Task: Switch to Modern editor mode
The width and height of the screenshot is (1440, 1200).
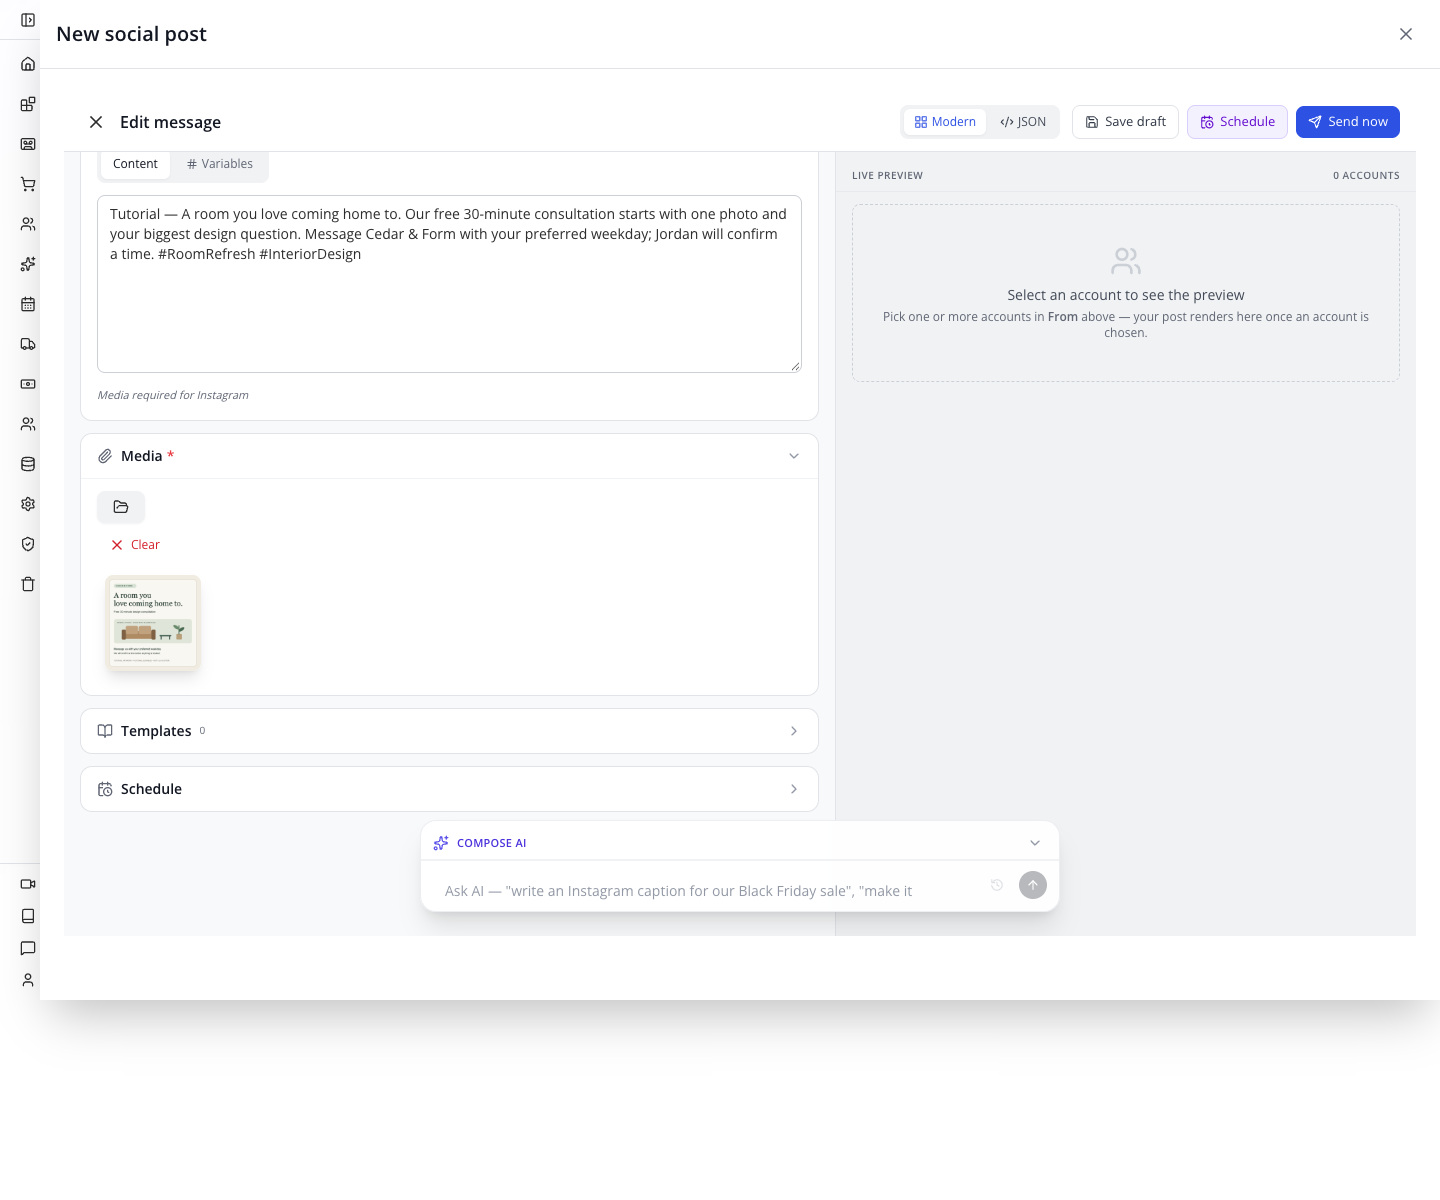Action: (945, 122)
